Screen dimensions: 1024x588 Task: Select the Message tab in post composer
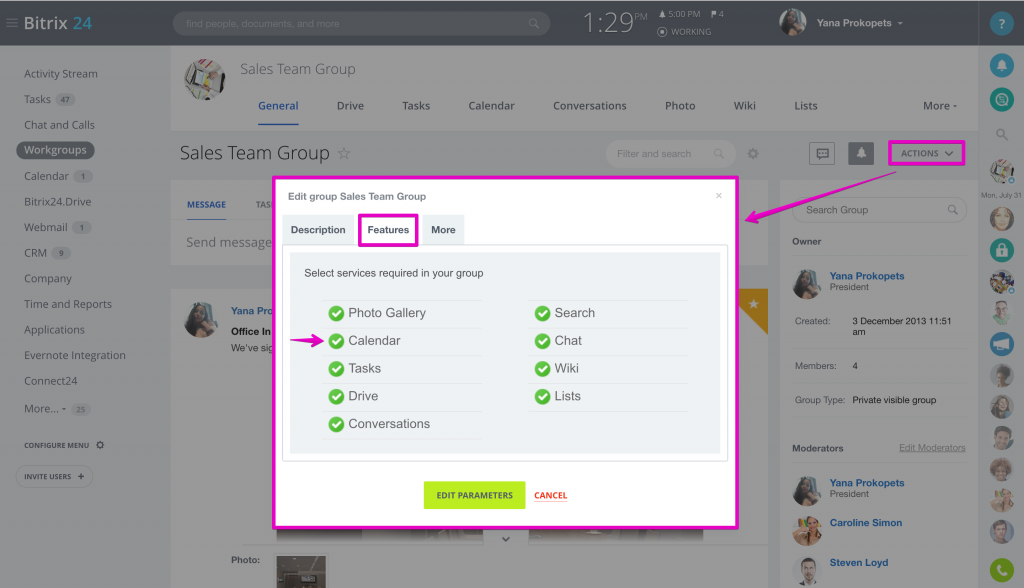(206, 204)
